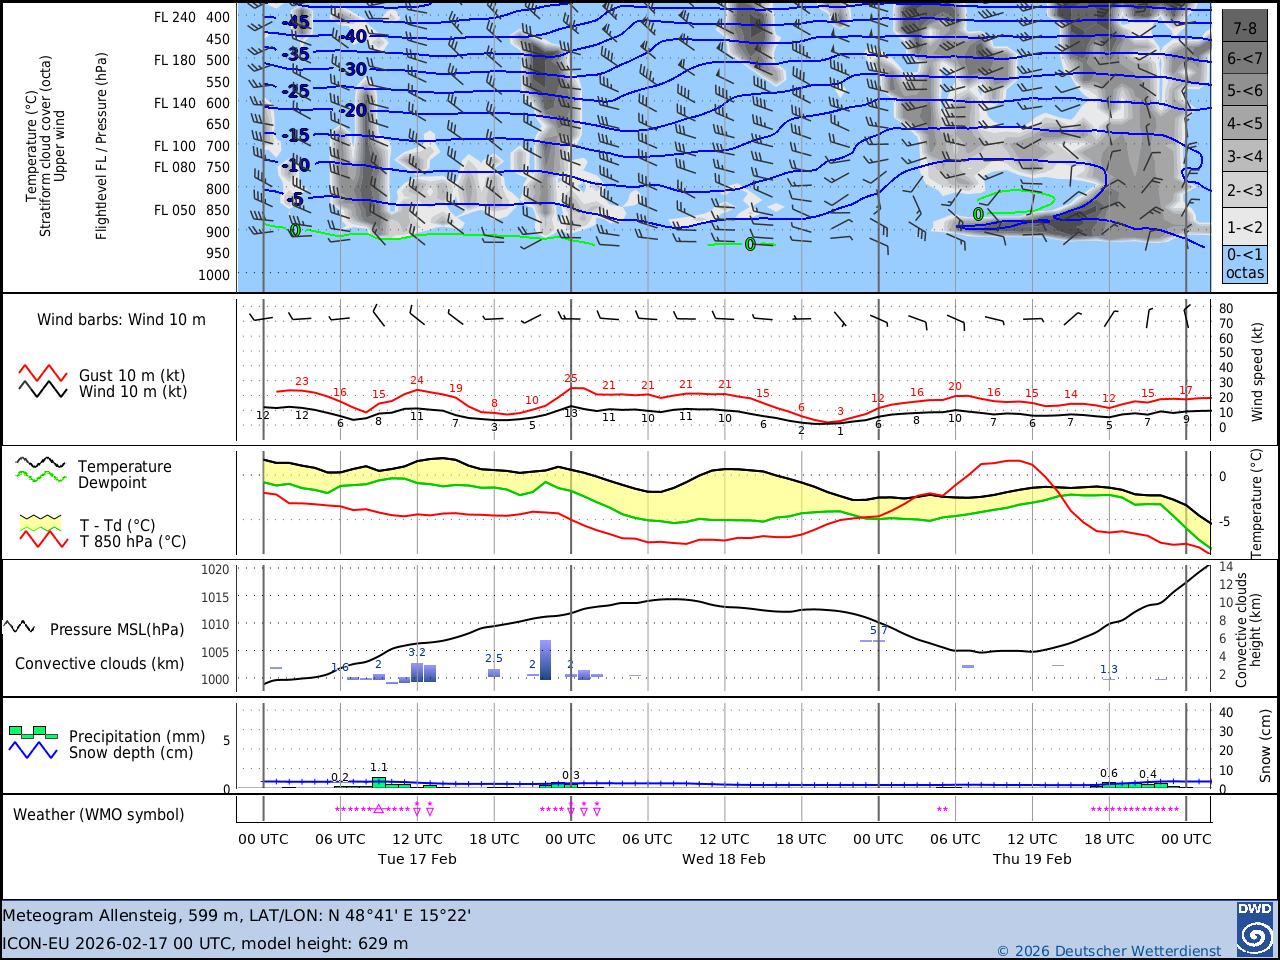Click the green Dewpoint legend line
1280x960 pixels.
(41, 477)
